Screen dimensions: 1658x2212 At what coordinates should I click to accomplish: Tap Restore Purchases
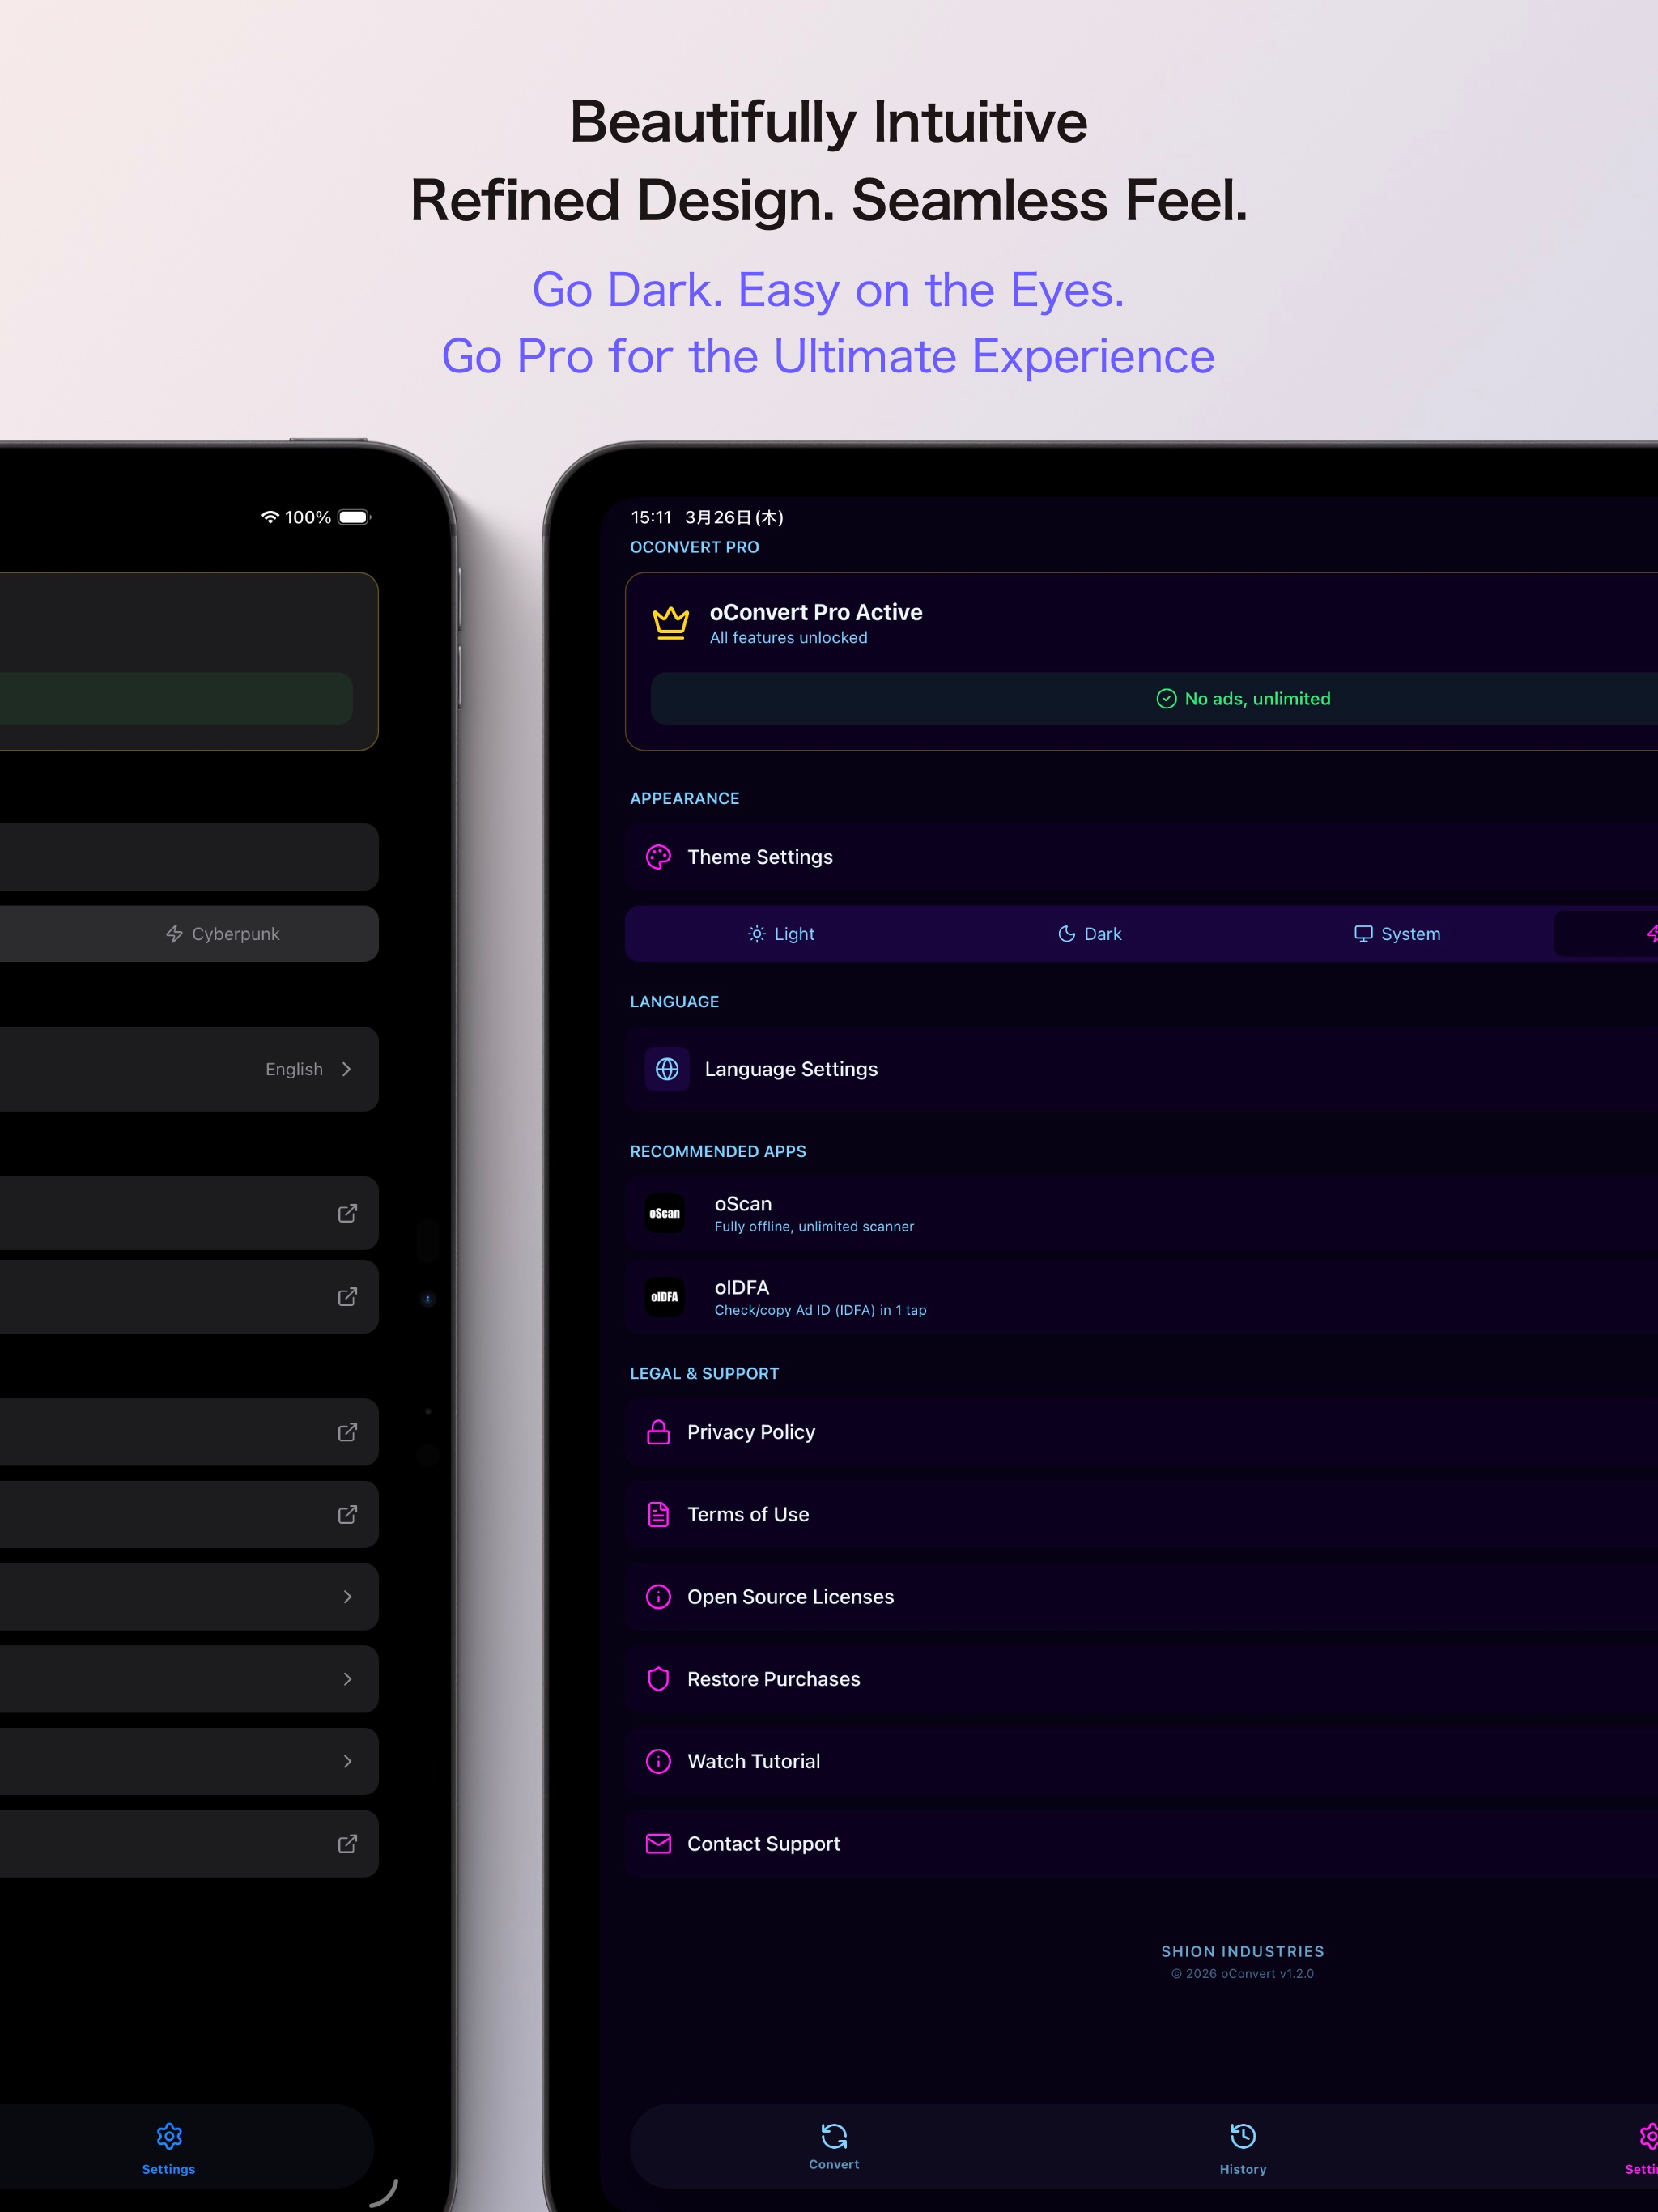[x=1141, y=1679]
